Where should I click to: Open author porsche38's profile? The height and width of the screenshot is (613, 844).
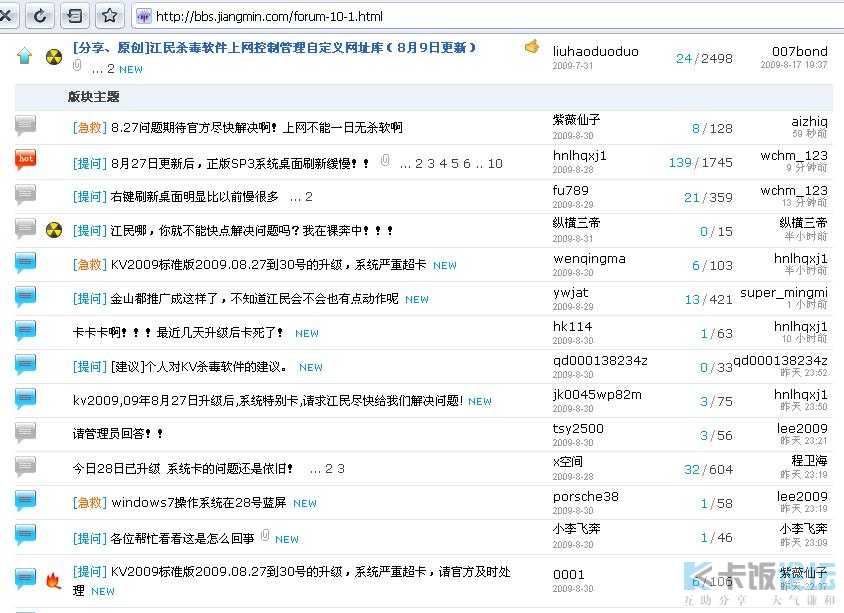click(x=586, y=496)
